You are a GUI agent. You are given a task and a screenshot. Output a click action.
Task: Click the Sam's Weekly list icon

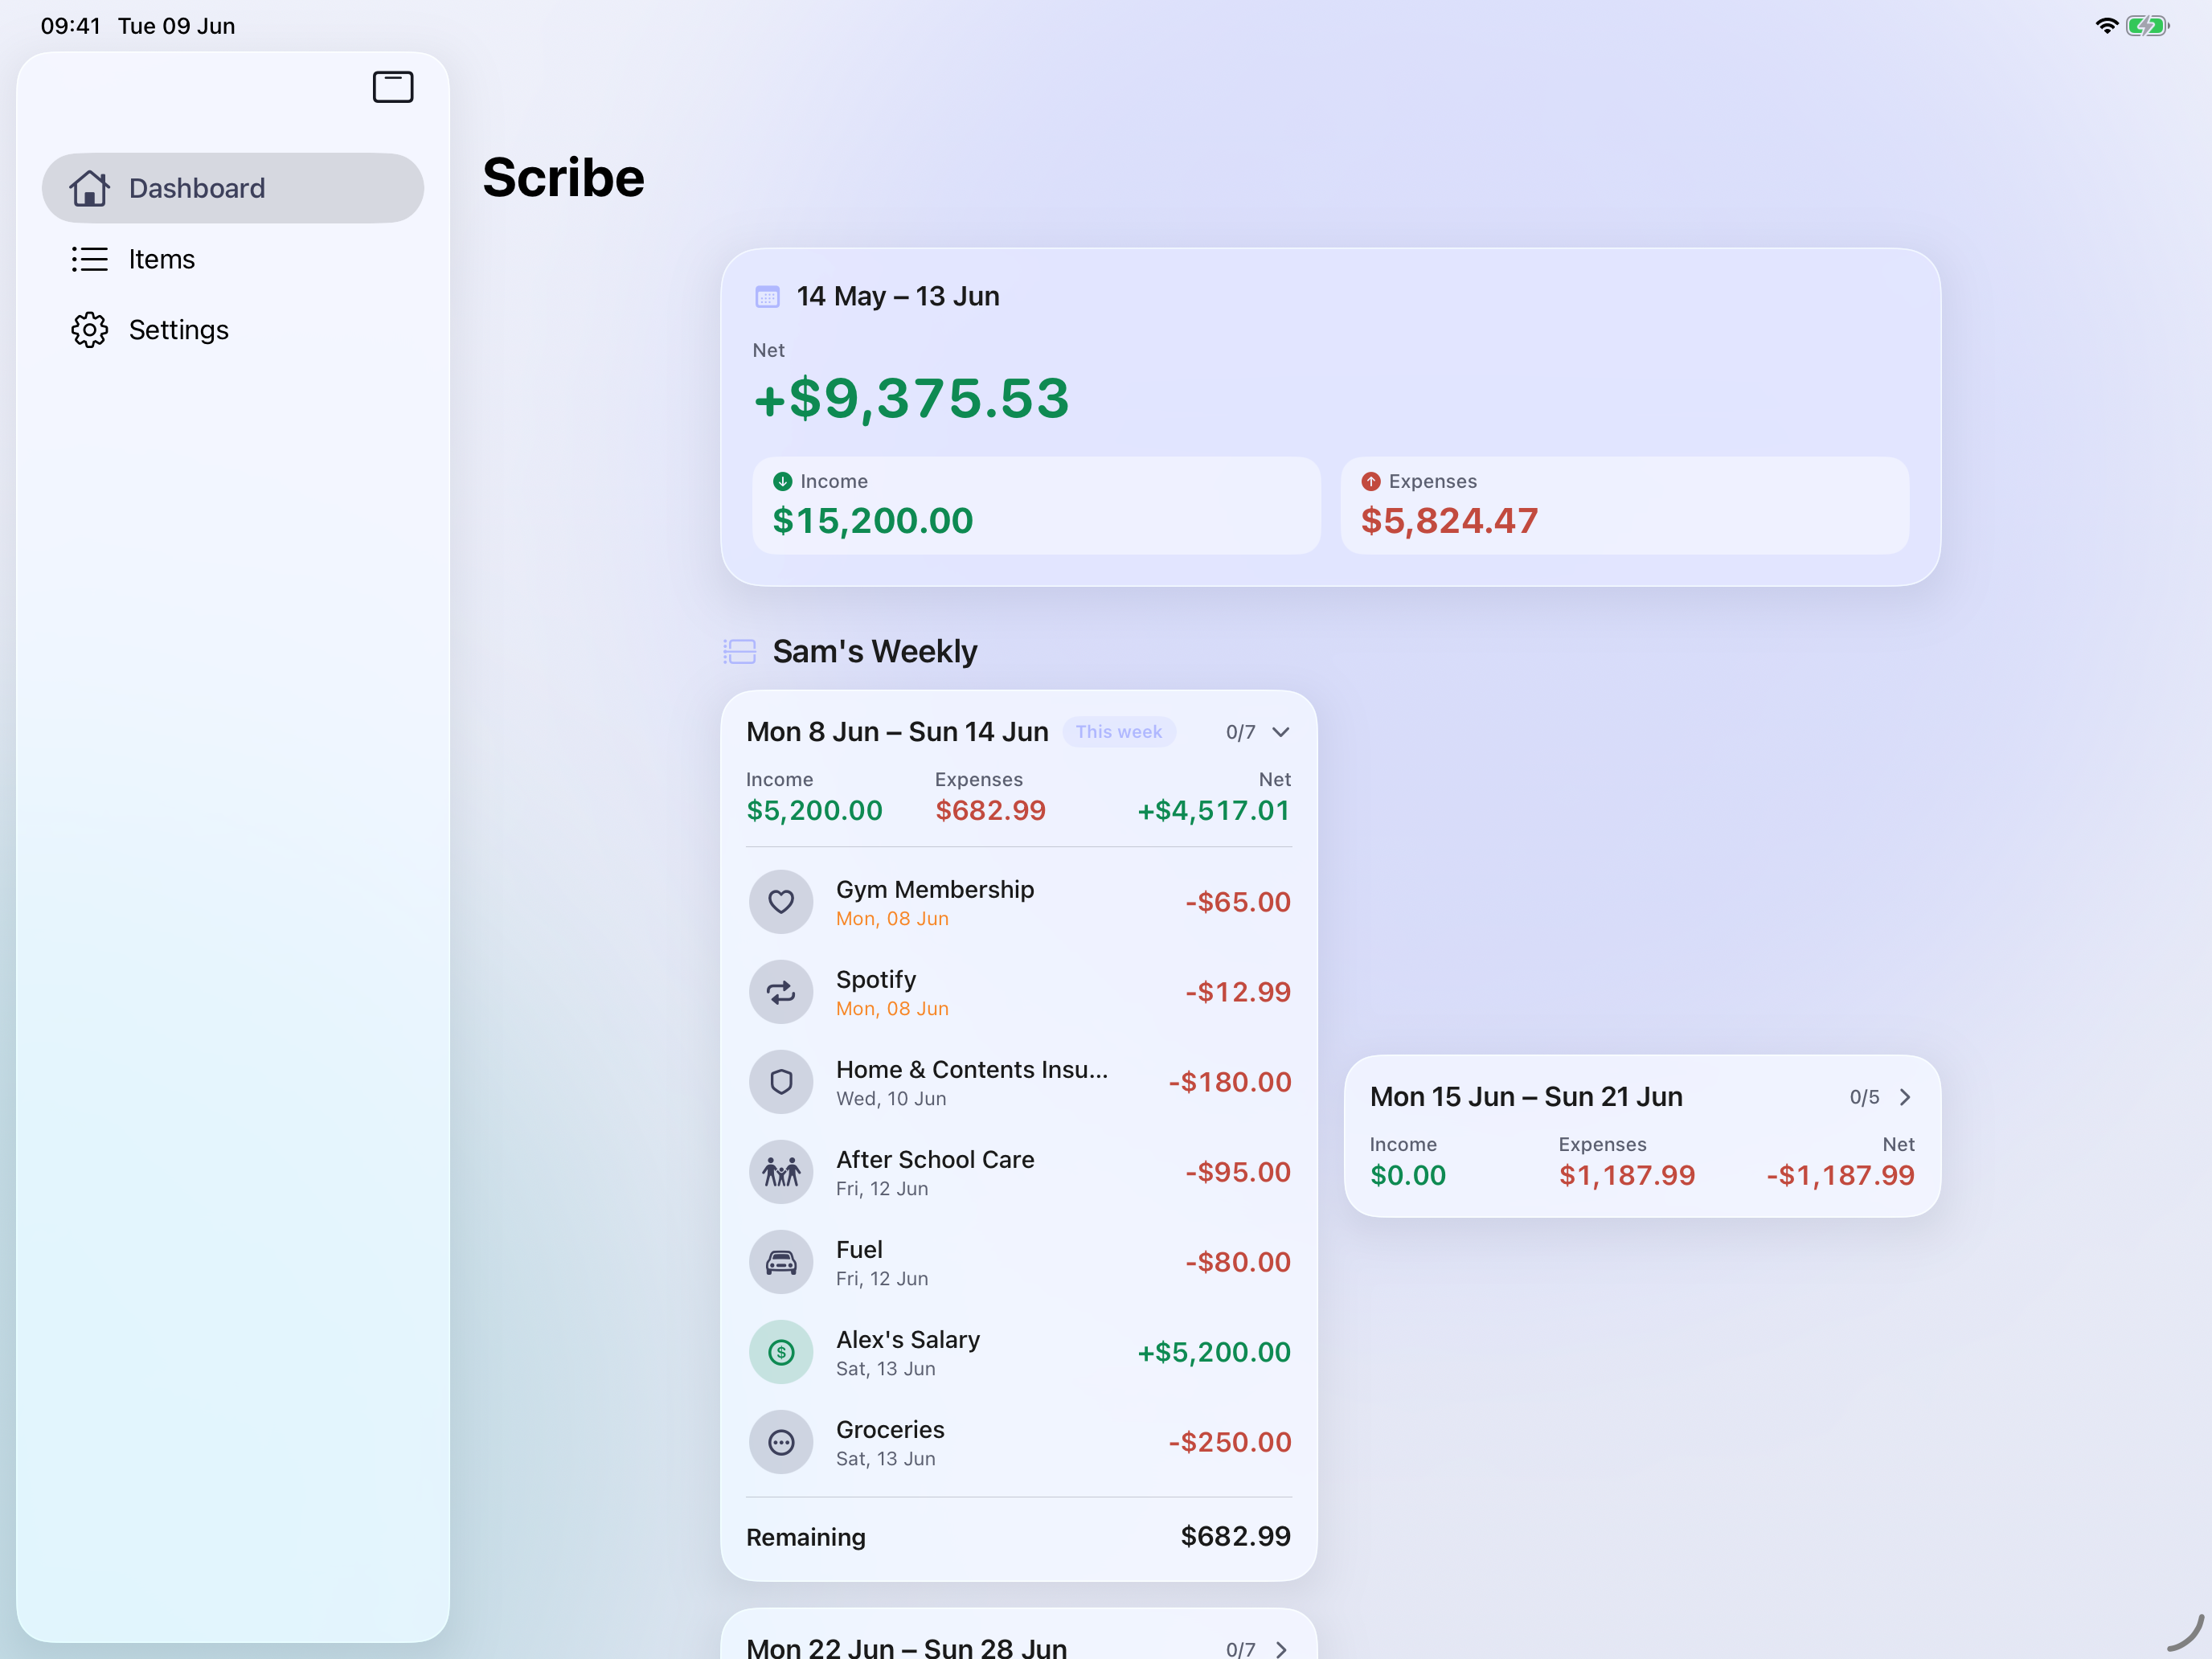click(739, 652)
